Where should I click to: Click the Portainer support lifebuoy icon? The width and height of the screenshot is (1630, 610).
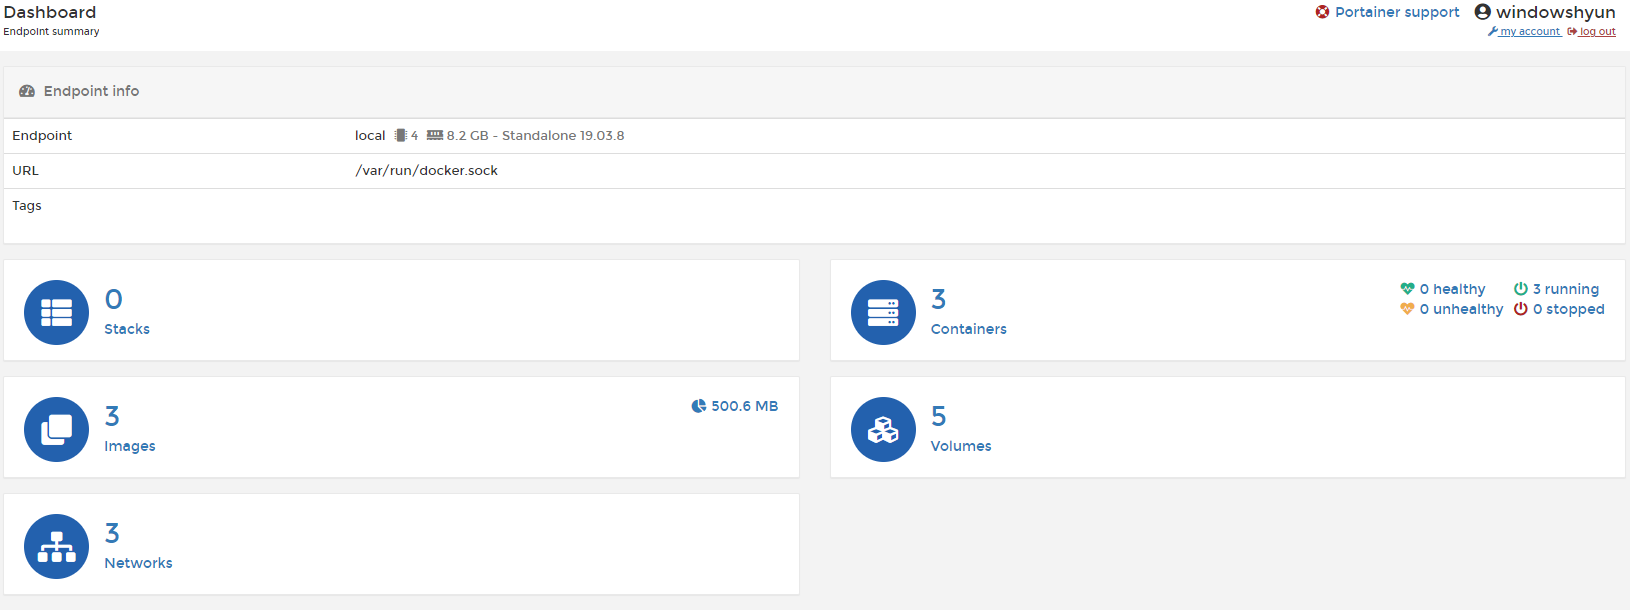(1322, 12)
